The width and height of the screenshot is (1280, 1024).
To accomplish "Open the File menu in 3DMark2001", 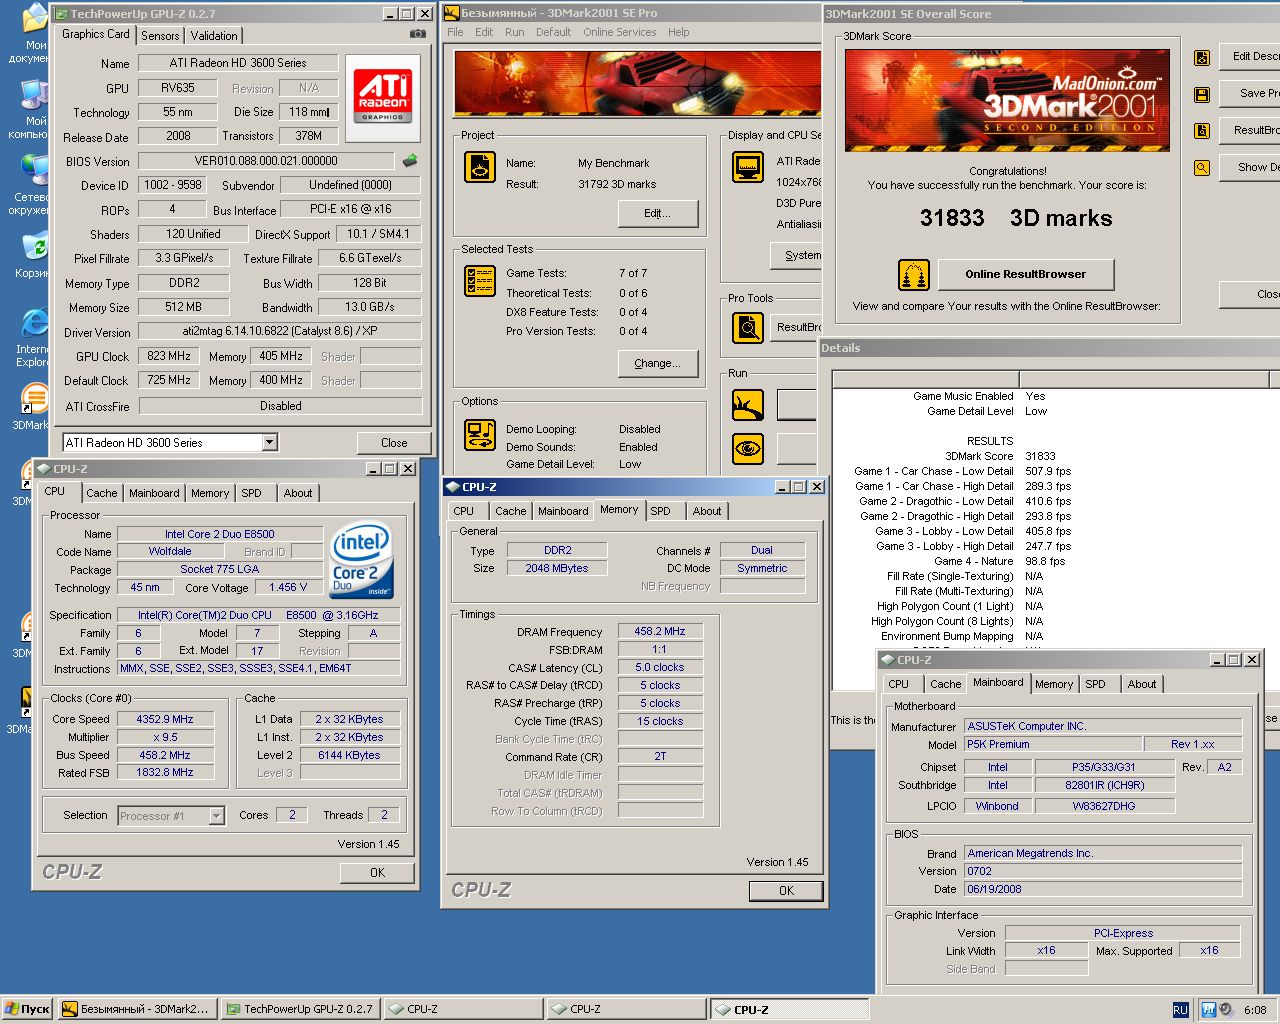I will click(455, 32).
